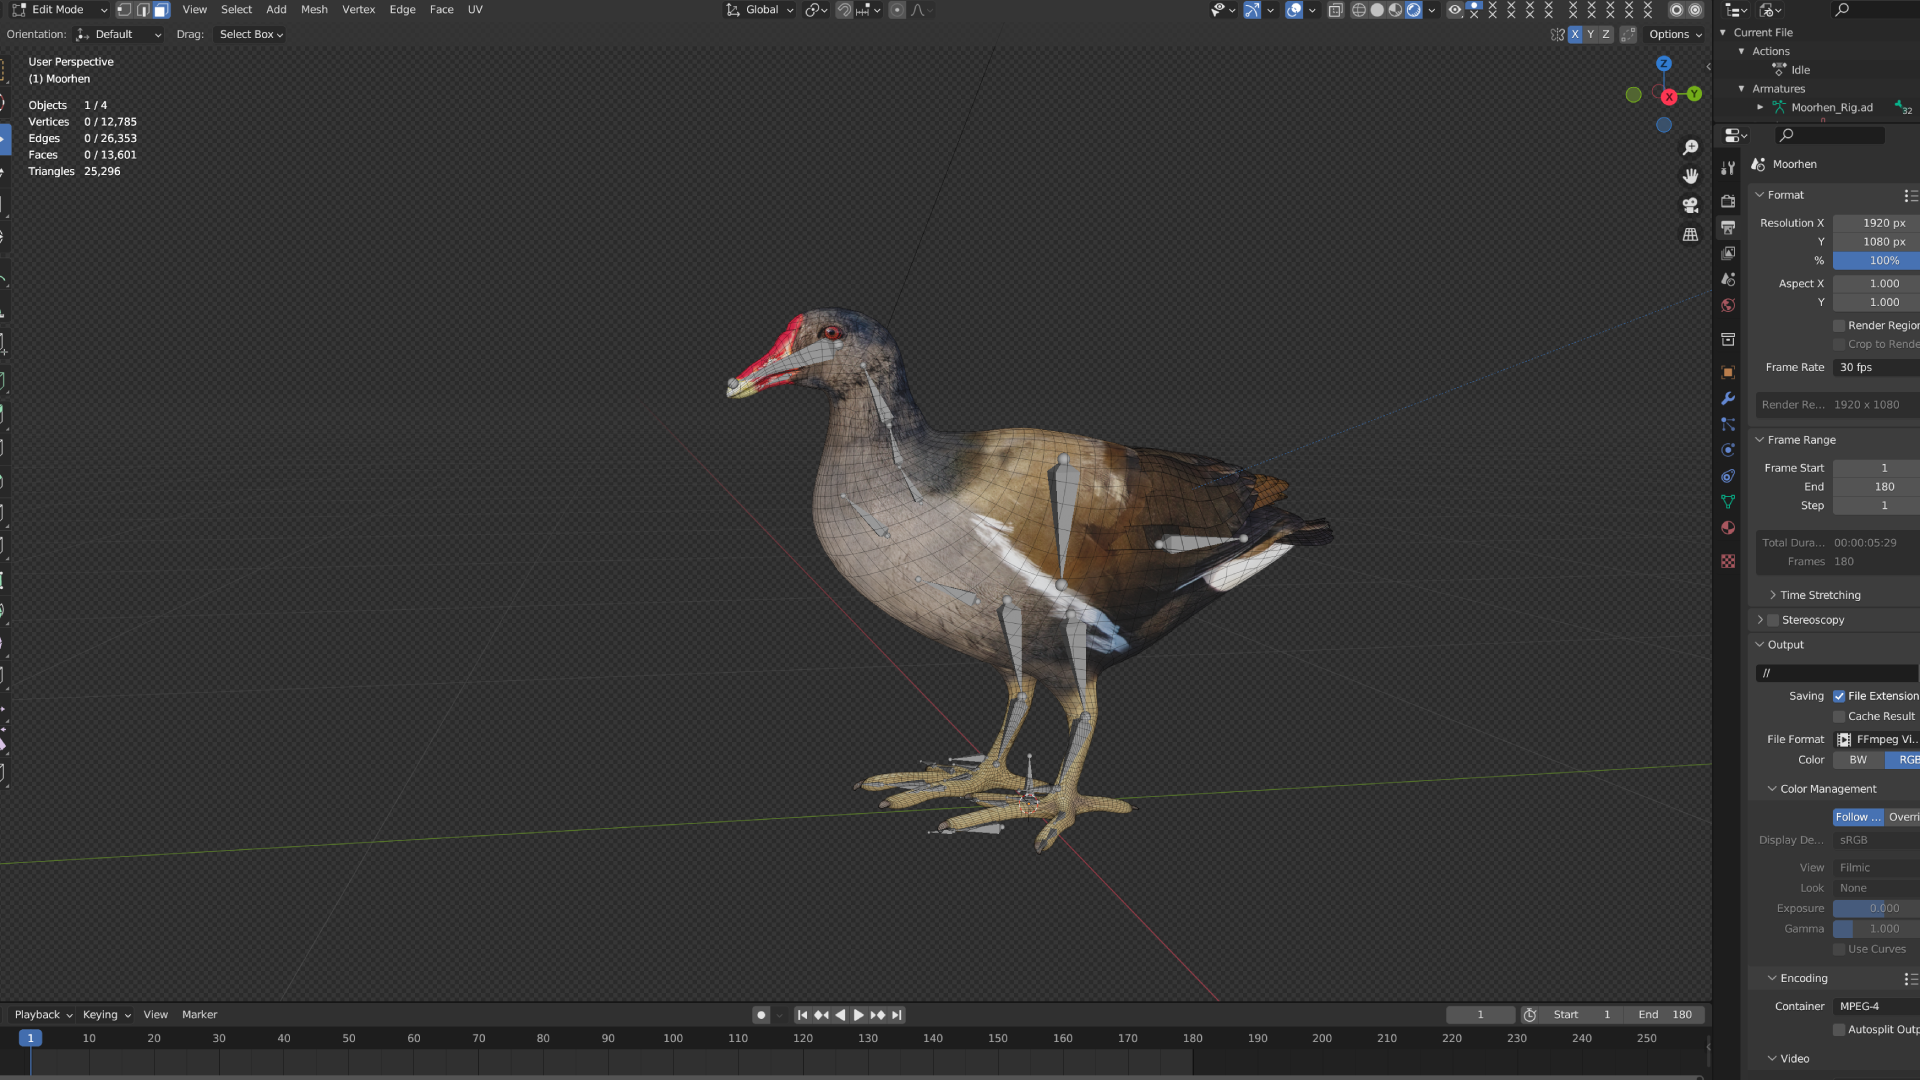Open Modifier wrench properties tab
The height and width of the screenshot is (1080, 1920).
pos(1728,398)
